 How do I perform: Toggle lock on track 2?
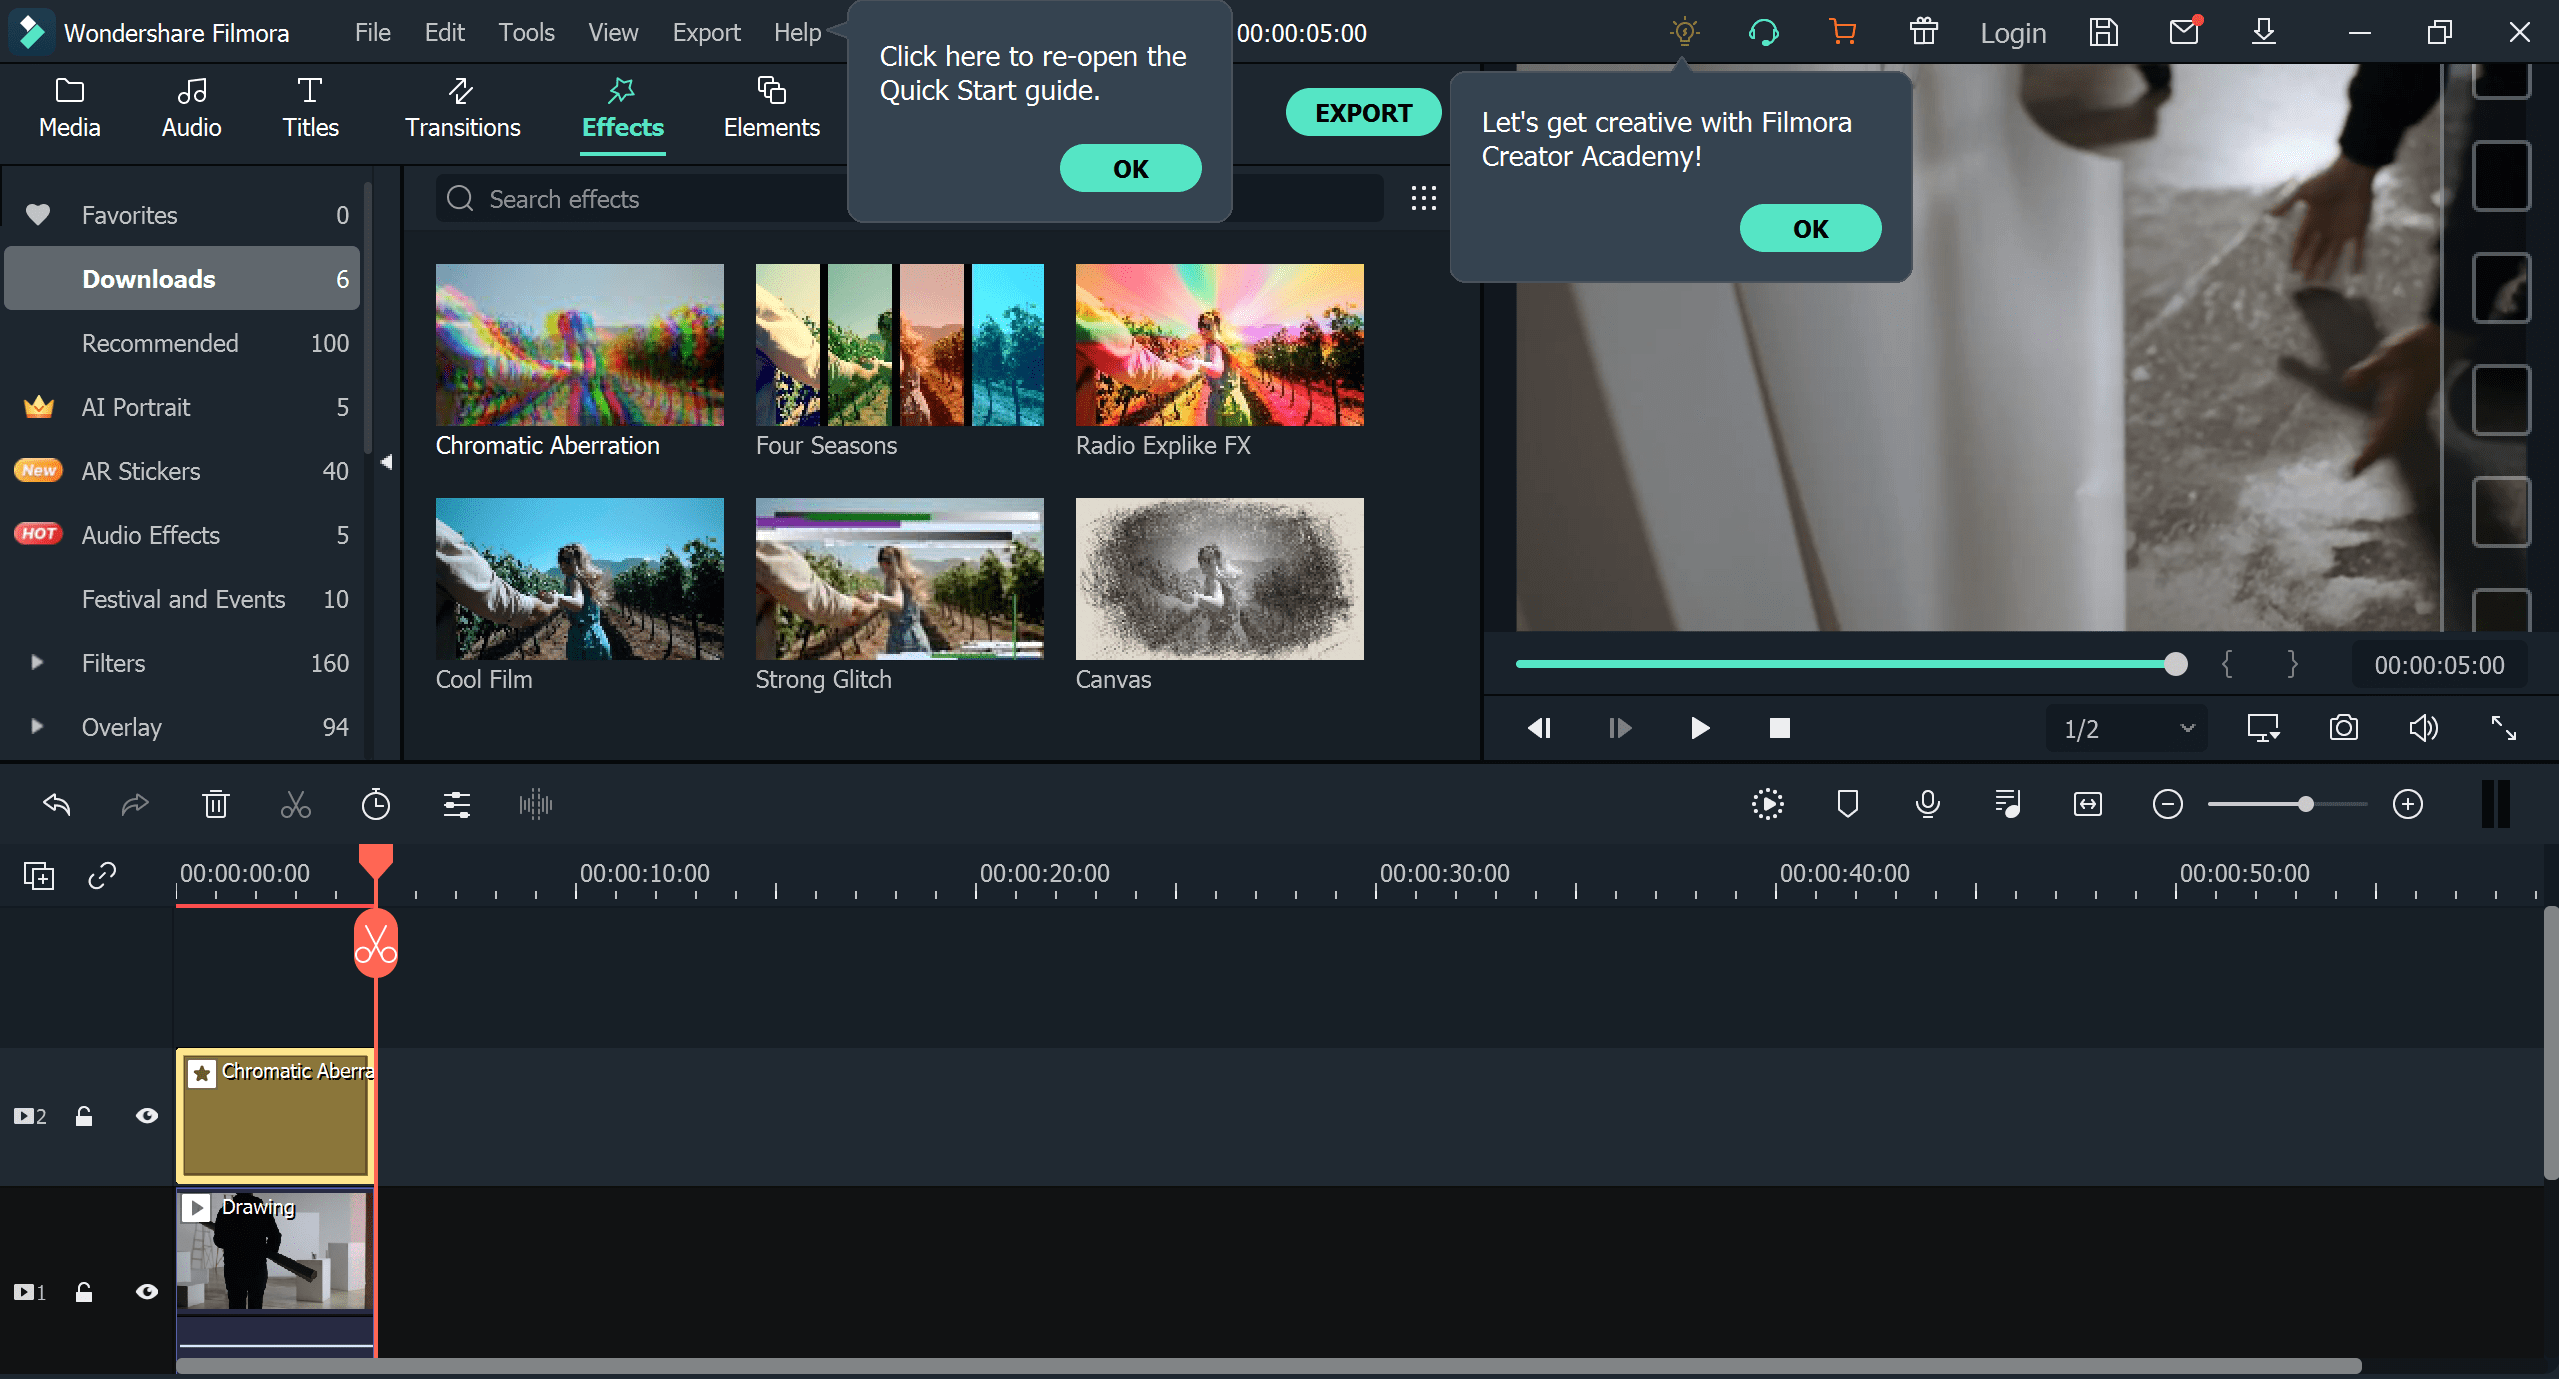pos(82,1114)
